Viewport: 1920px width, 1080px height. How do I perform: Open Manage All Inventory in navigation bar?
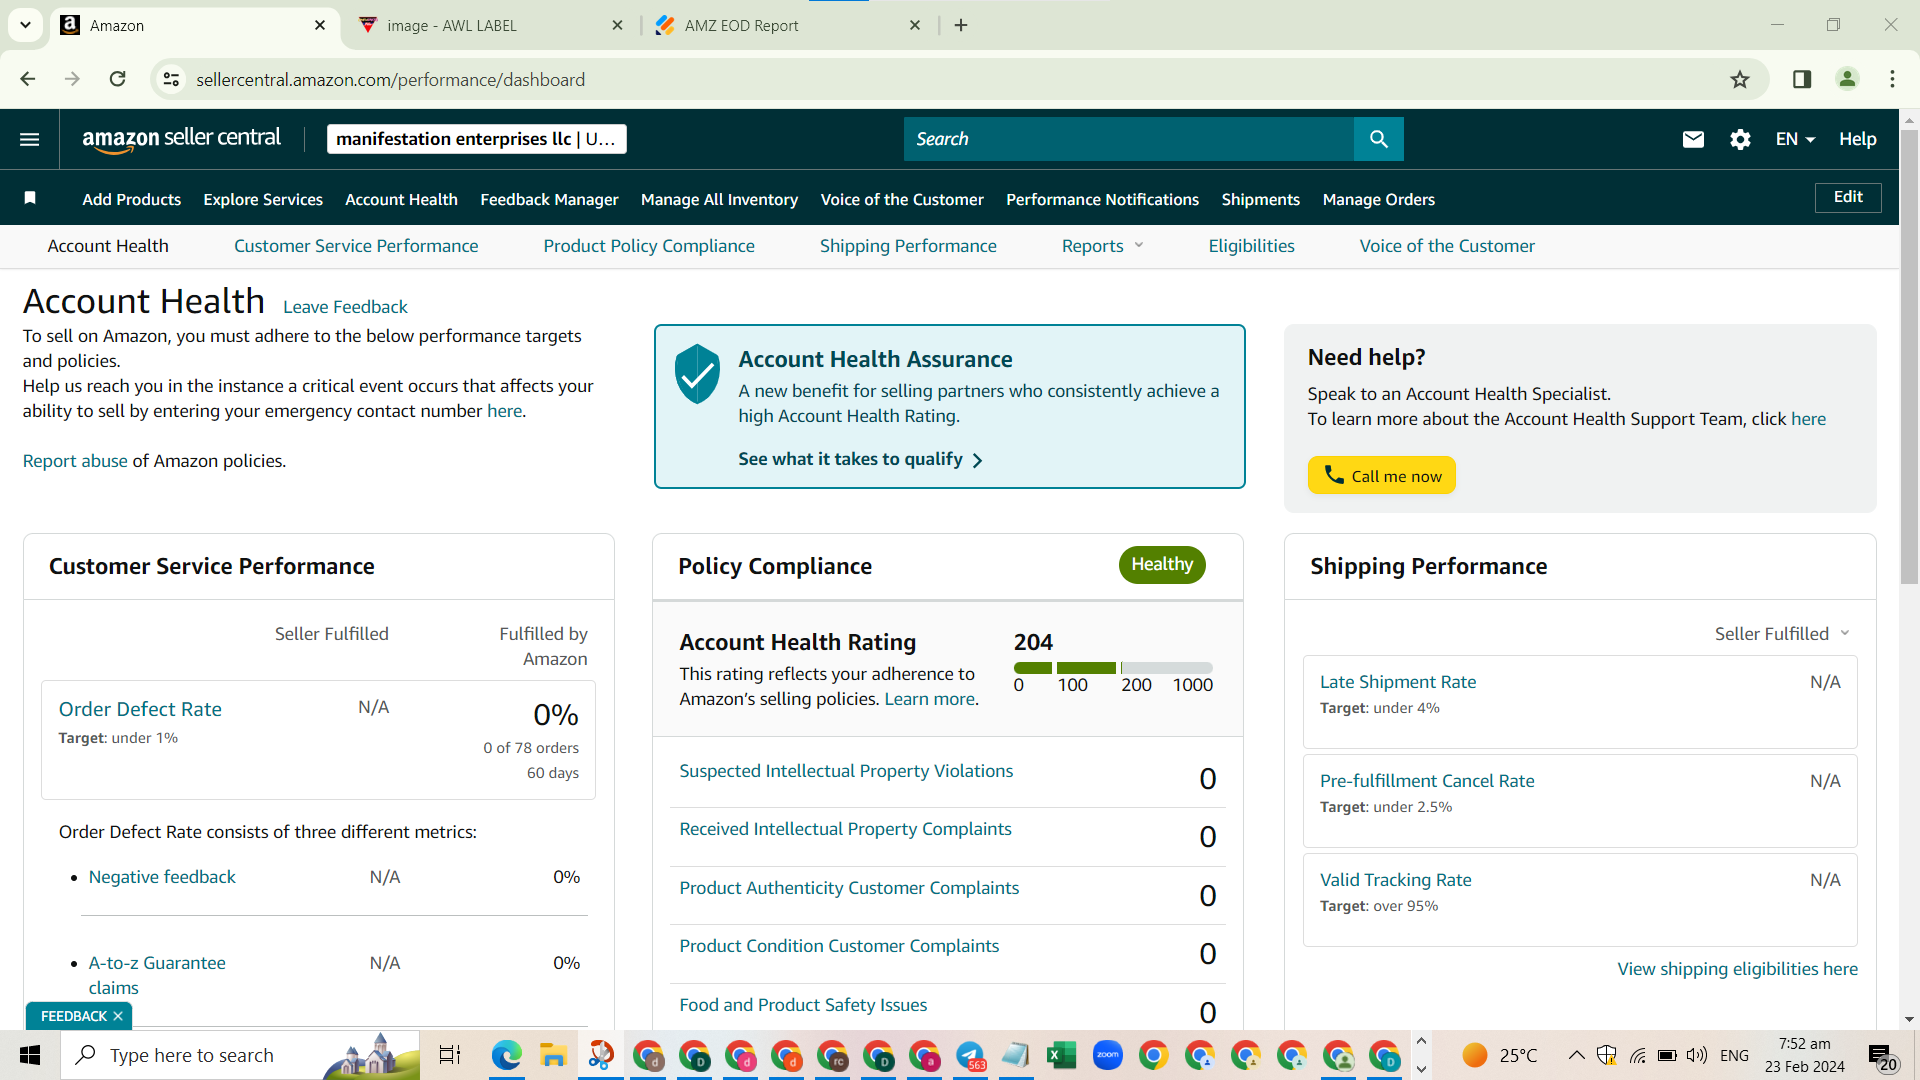pyautogui.click(x=719, y=199)
